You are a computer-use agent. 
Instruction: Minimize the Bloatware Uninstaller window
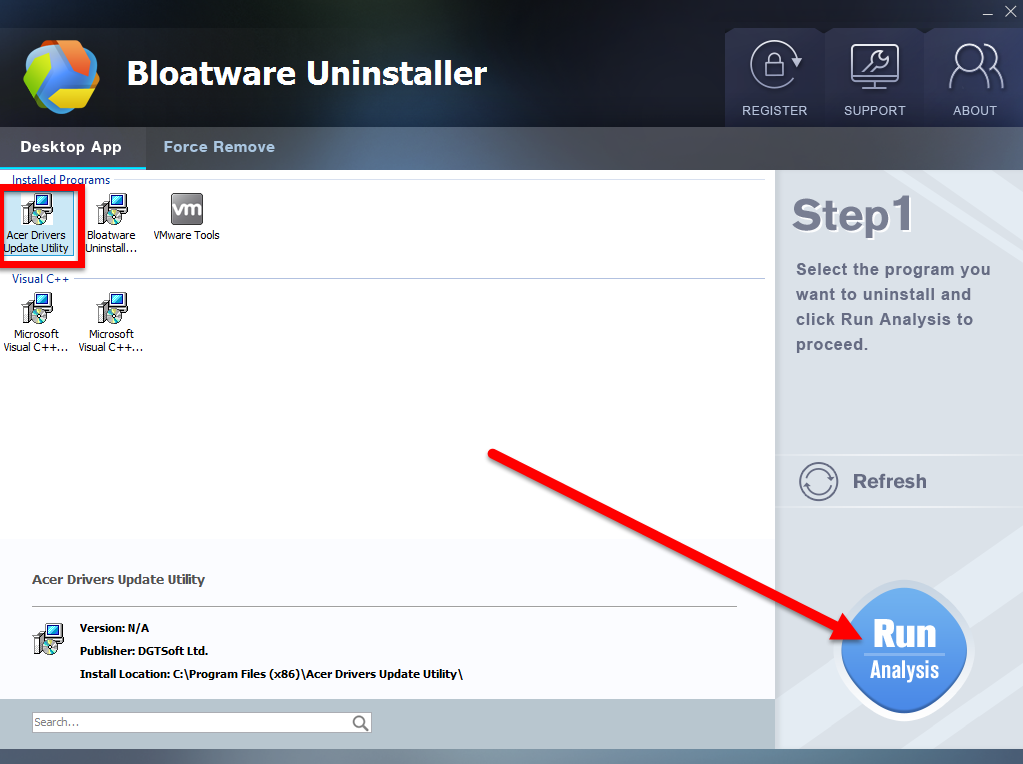(988, 13)
